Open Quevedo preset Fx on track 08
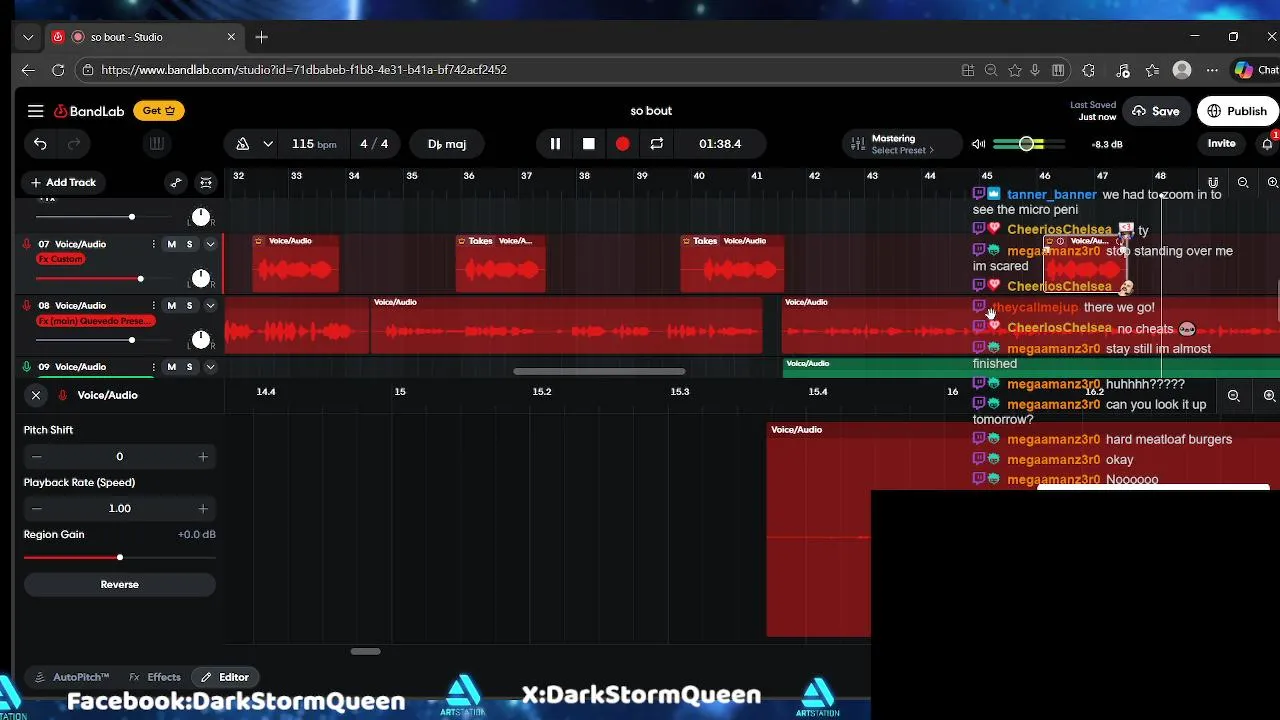 [x=96, y=321]
